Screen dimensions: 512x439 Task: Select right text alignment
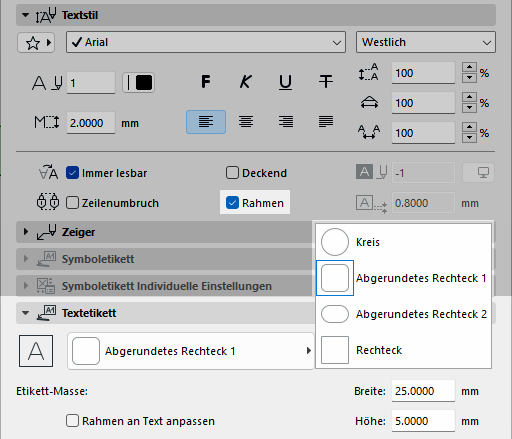click(286, 122)
